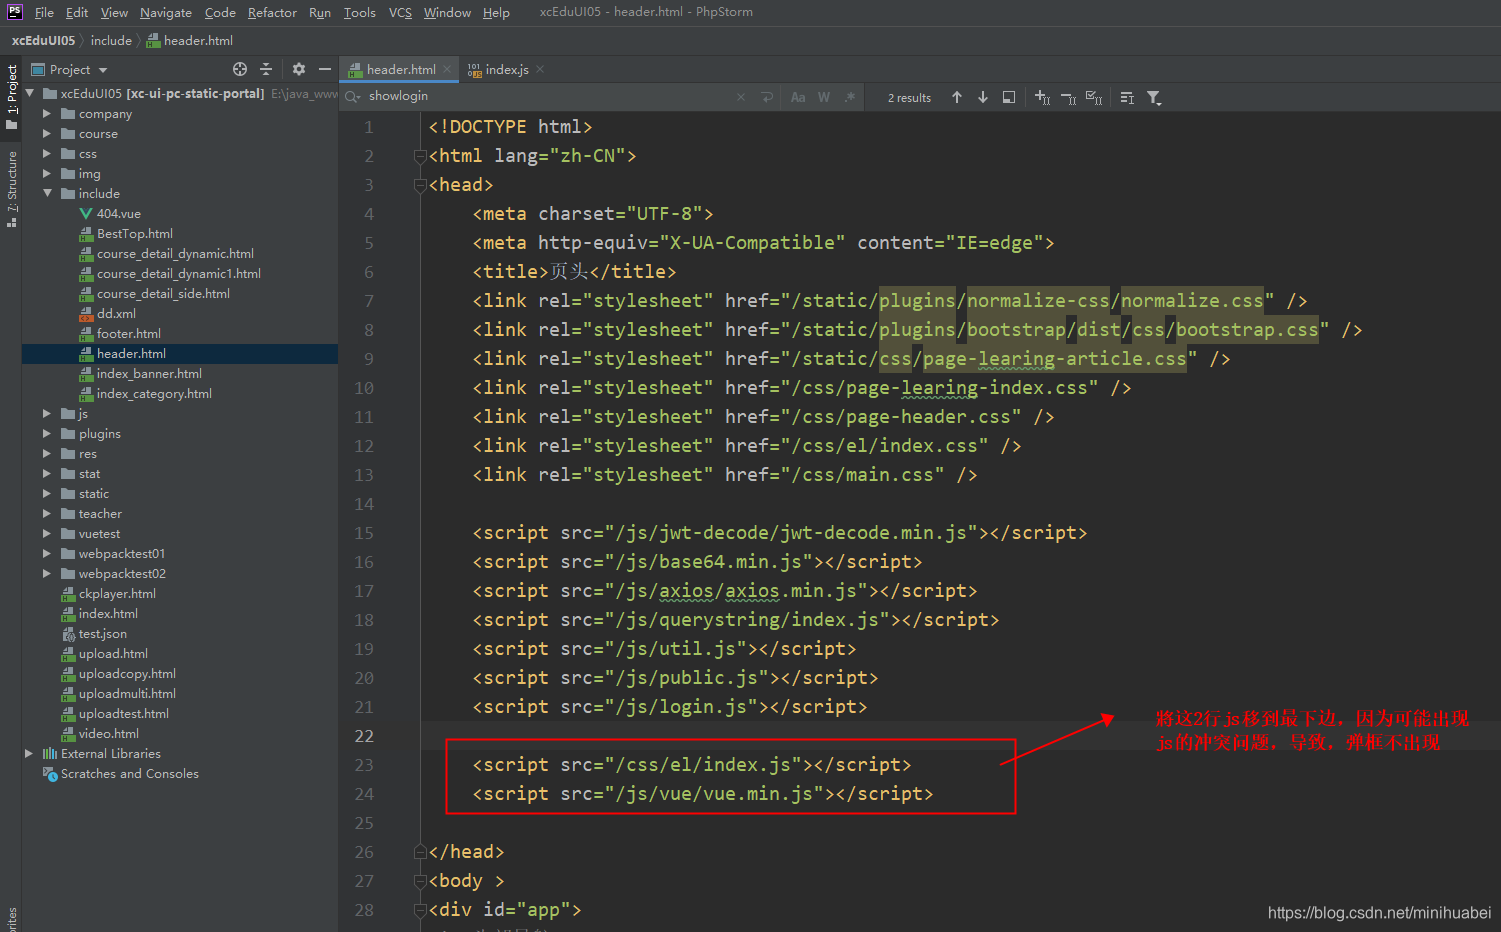This screenshot has height=932, width=1501.
Task: Click the PhpStorm application logo
Action: (15, 12)
